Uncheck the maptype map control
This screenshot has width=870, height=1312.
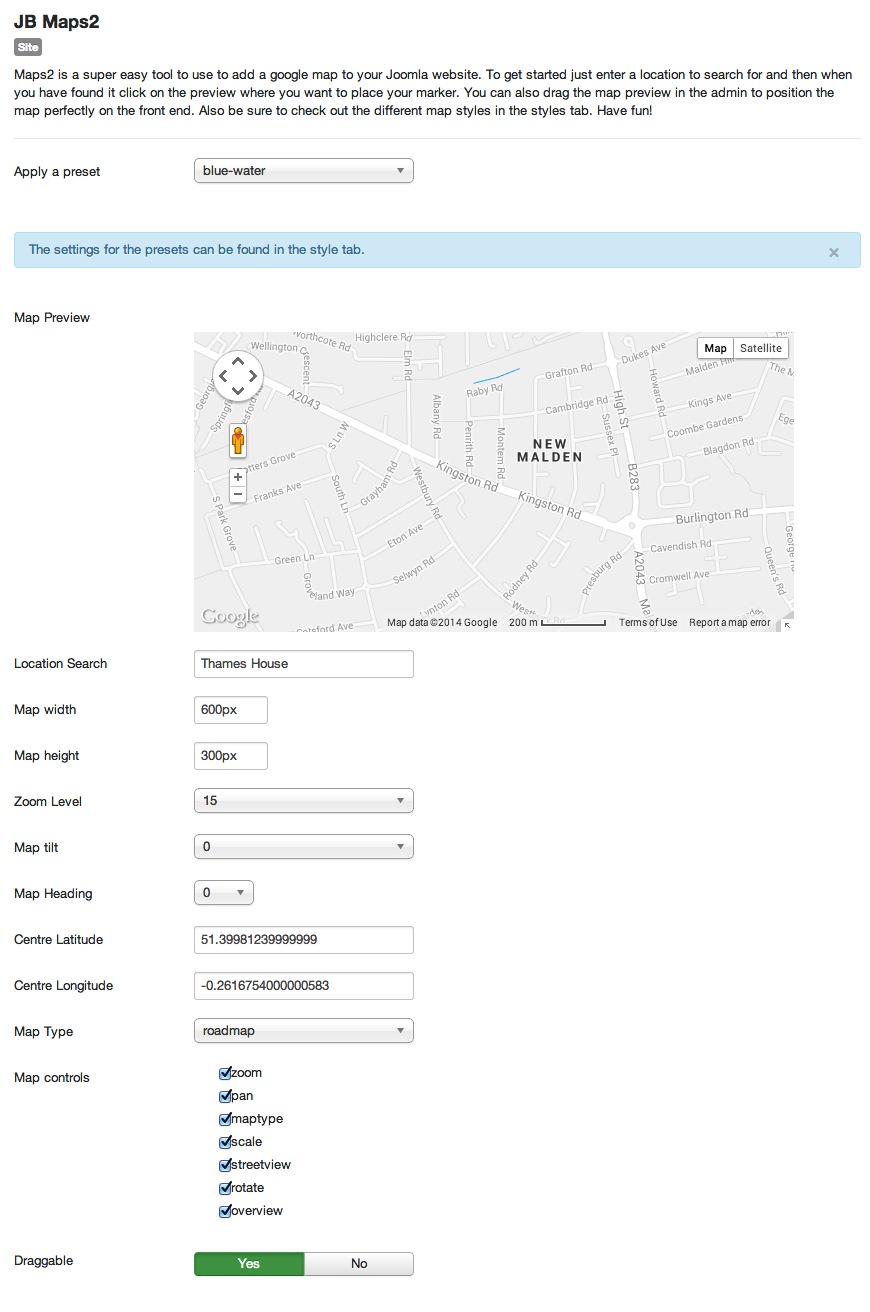(225, 1119)
